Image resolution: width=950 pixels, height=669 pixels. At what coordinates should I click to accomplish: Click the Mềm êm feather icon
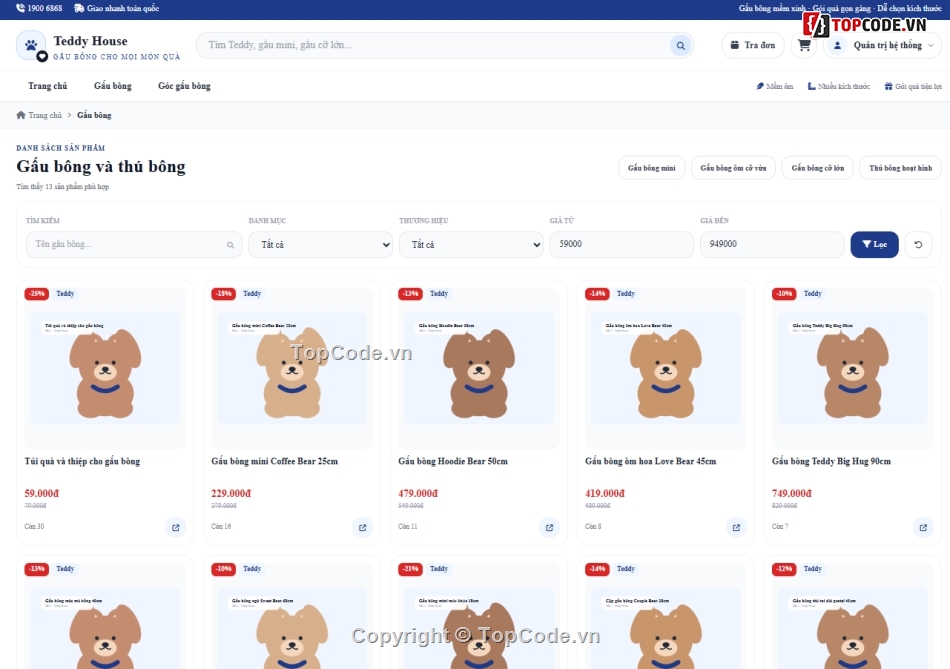point(760,86)
